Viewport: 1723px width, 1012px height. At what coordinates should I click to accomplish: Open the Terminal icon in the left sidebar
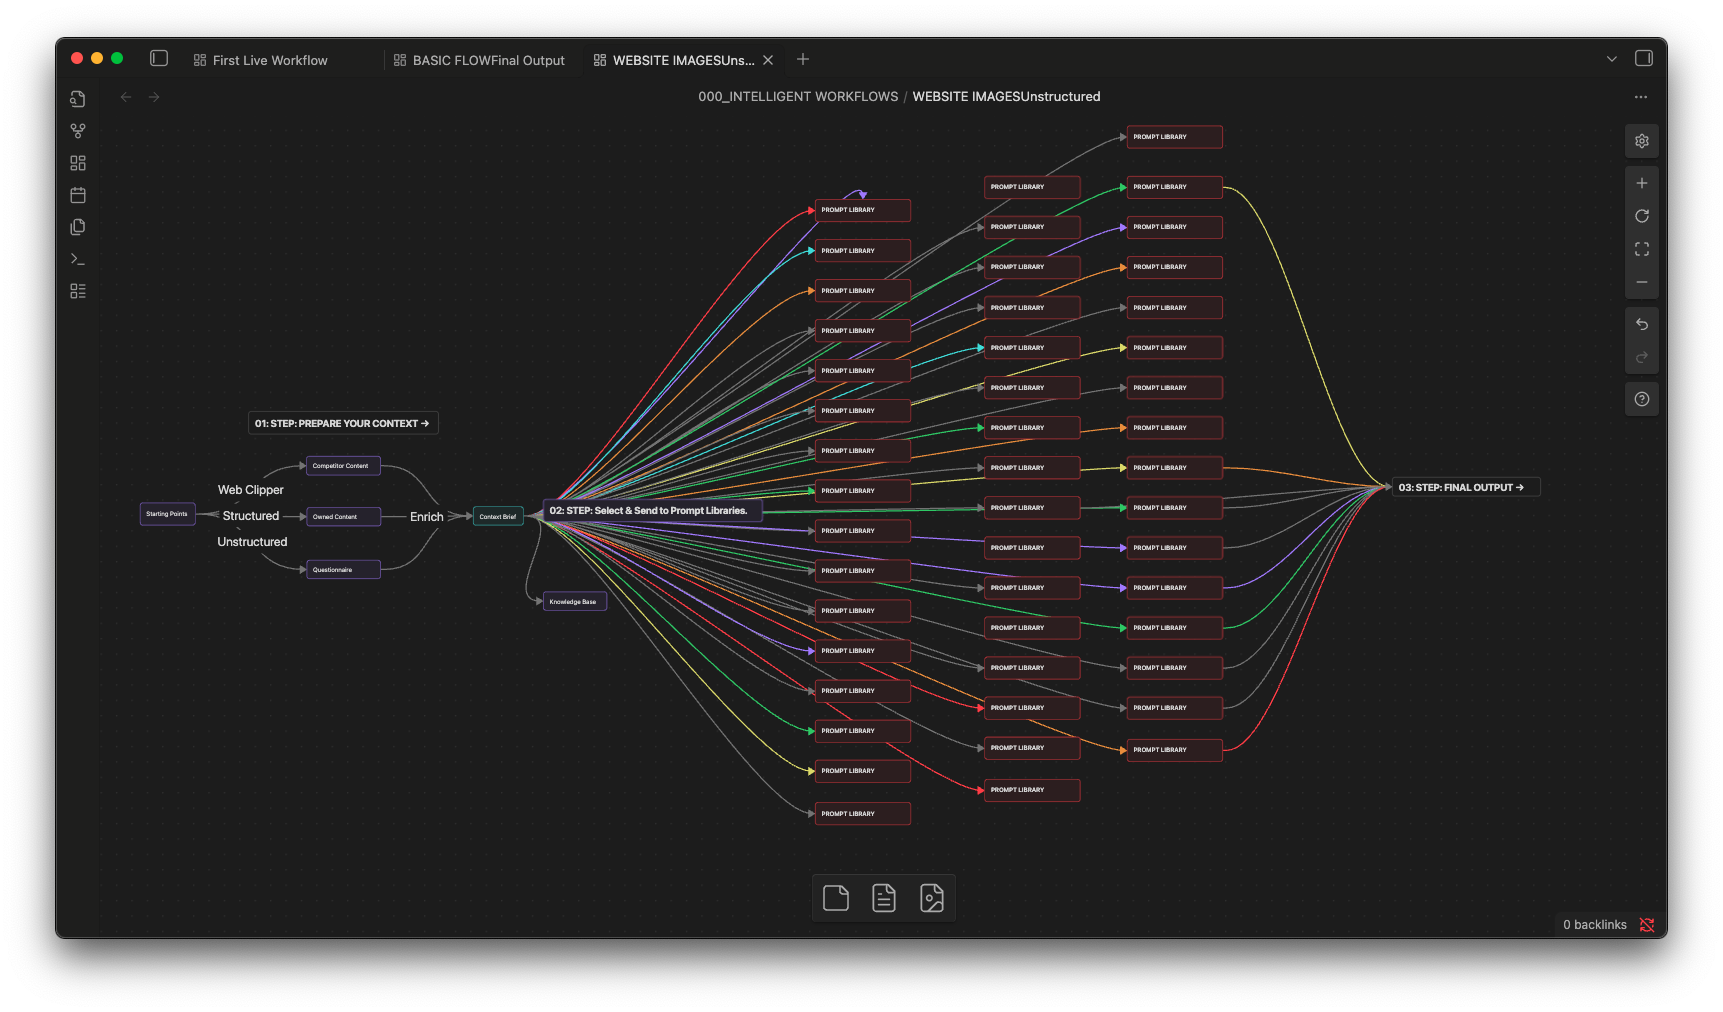pos(78,259)
